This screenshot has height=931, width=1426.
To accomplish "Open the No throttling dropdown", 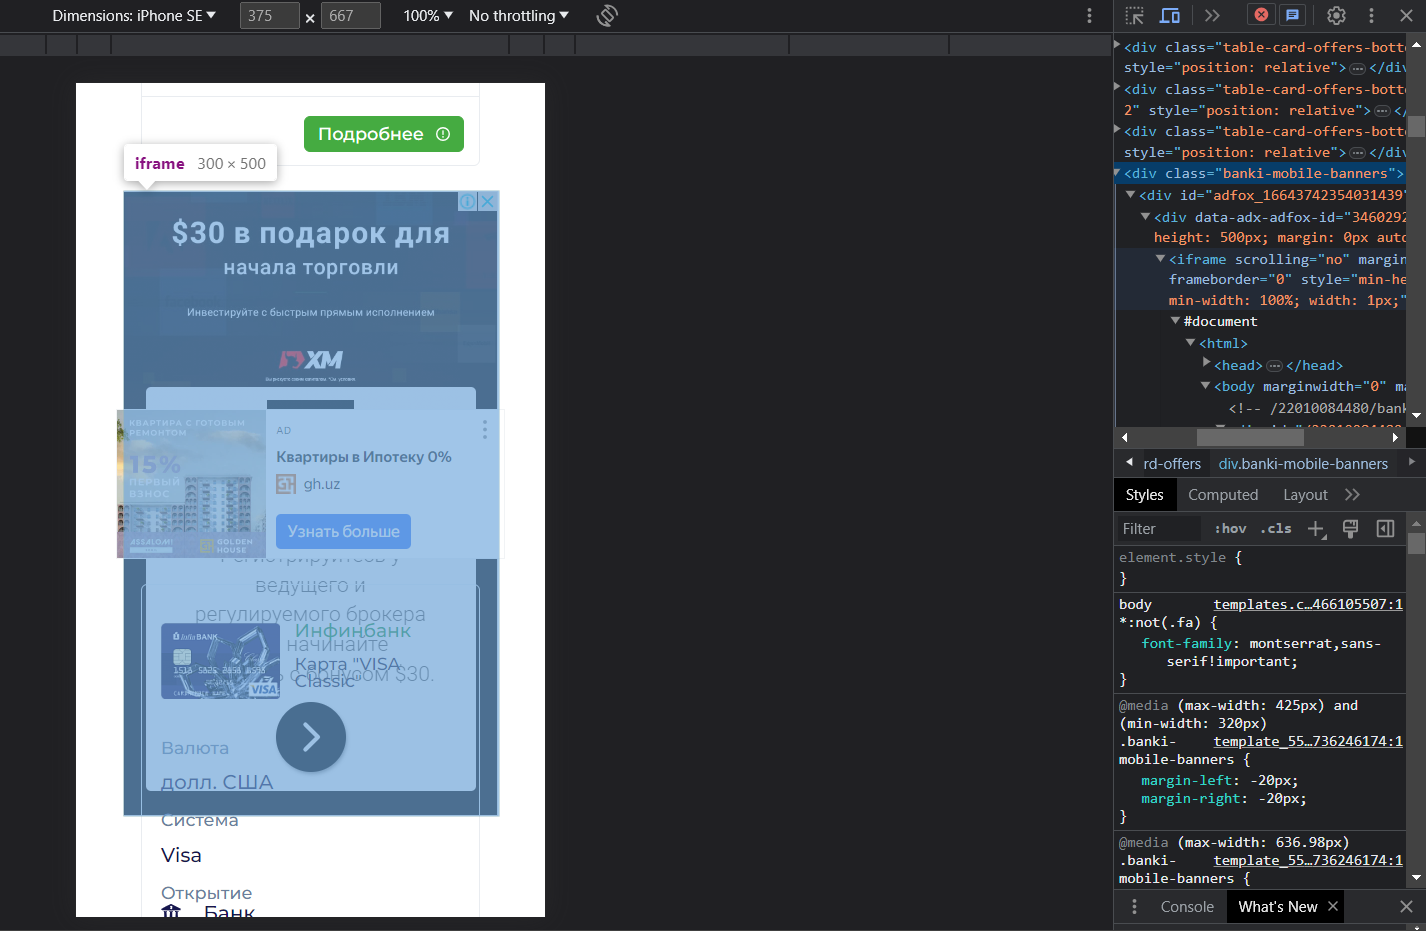I will click(519, 15).
